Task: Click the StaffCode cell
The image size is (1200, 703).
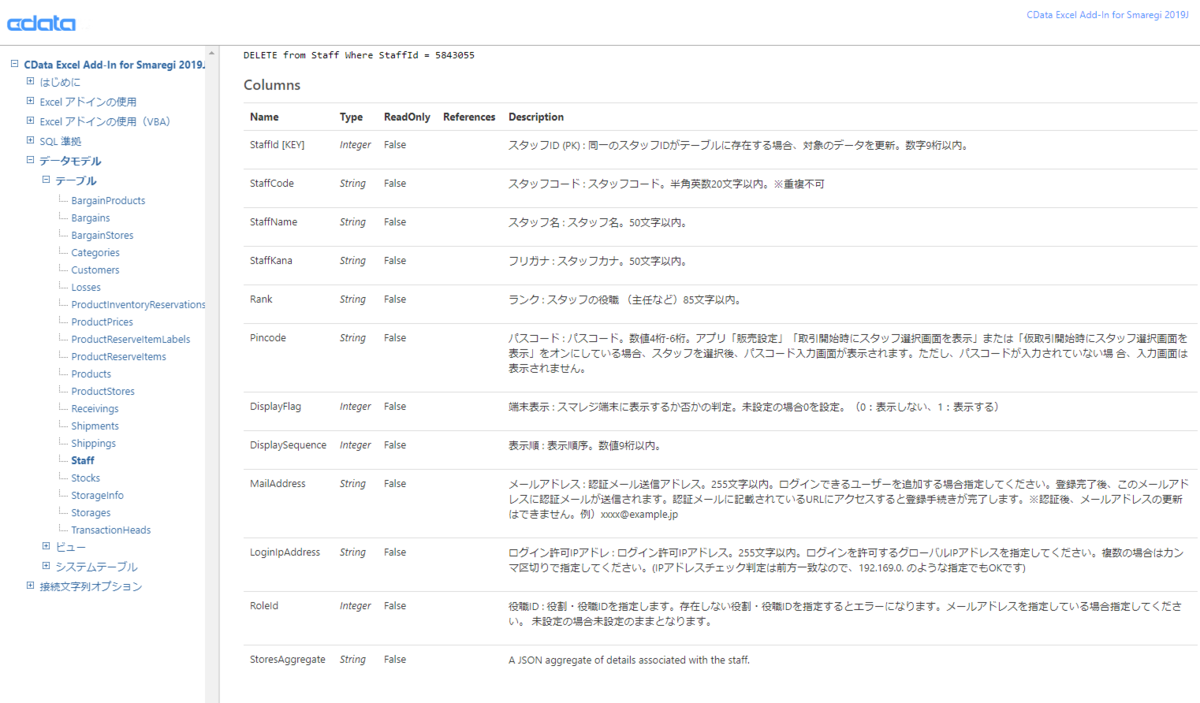Action: pos(272,184)
